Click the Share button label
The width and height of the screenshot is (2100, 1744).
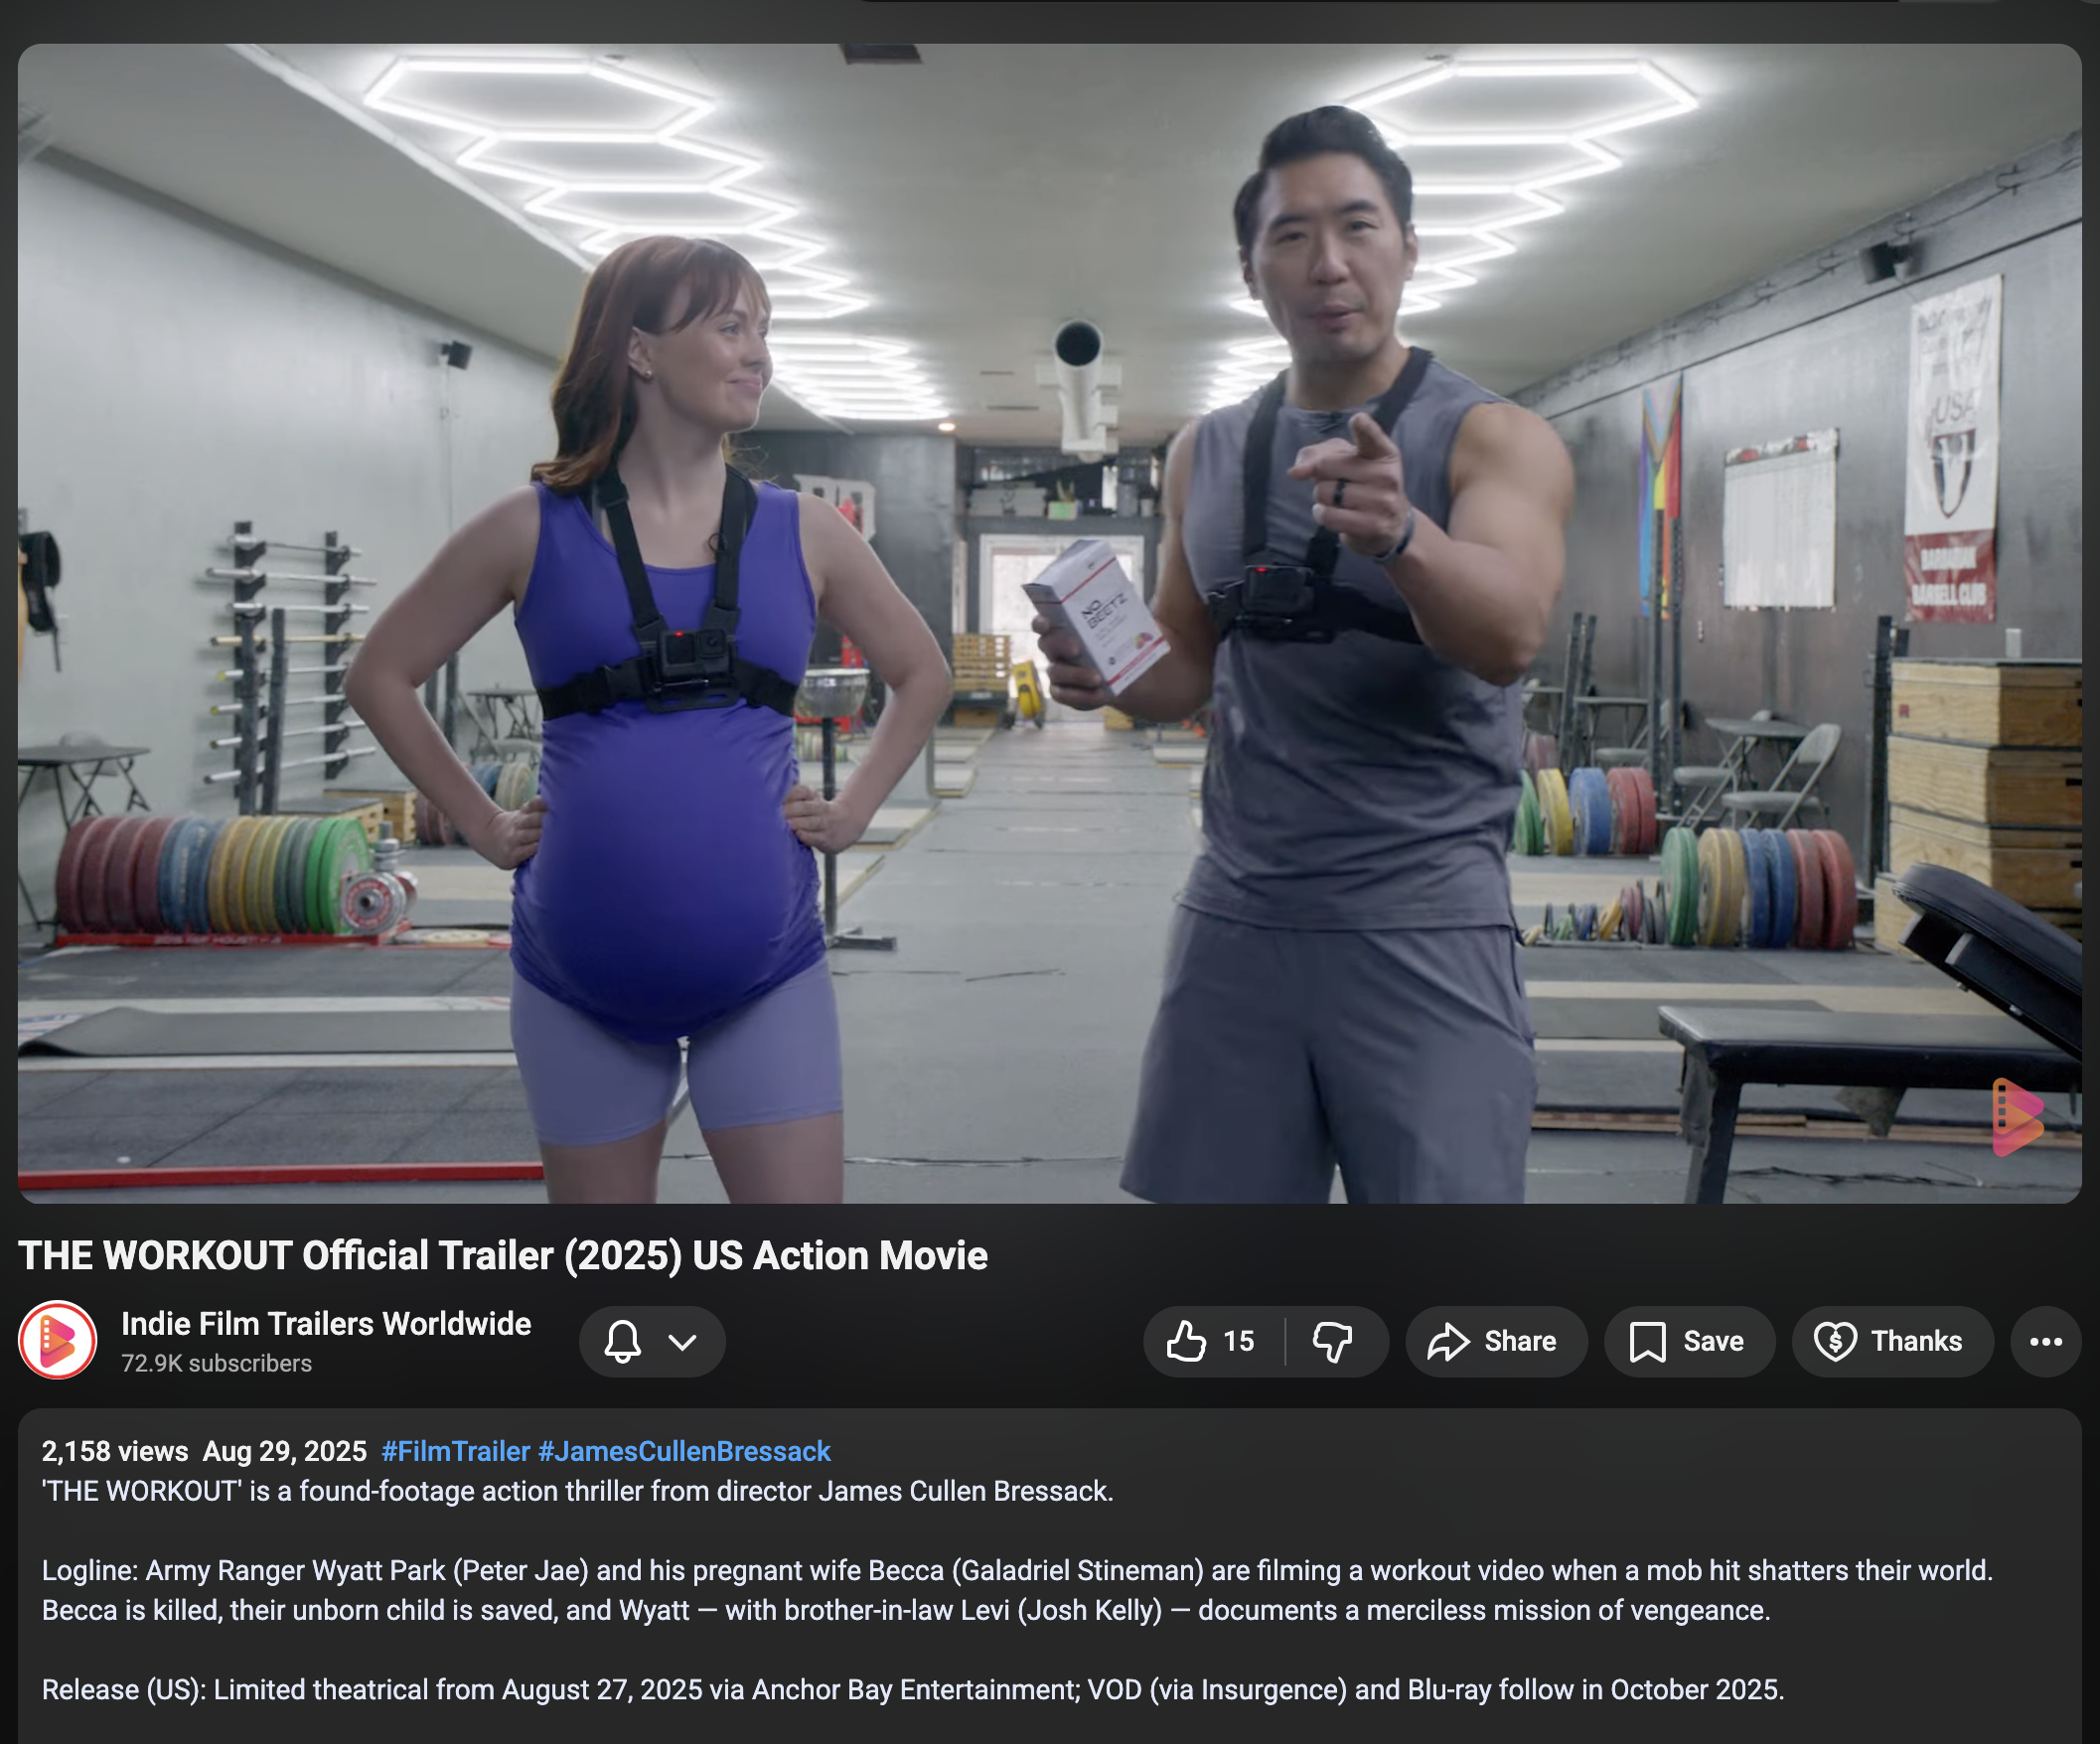[1519, 1341]
